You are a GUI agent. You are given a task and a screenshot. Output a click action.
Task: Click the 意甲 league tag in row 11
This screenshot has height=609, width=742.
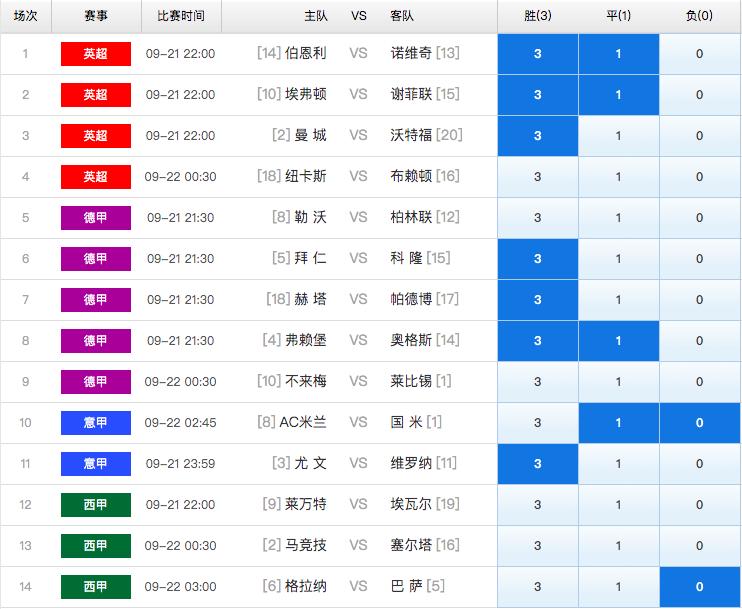[x=96, y=464]
